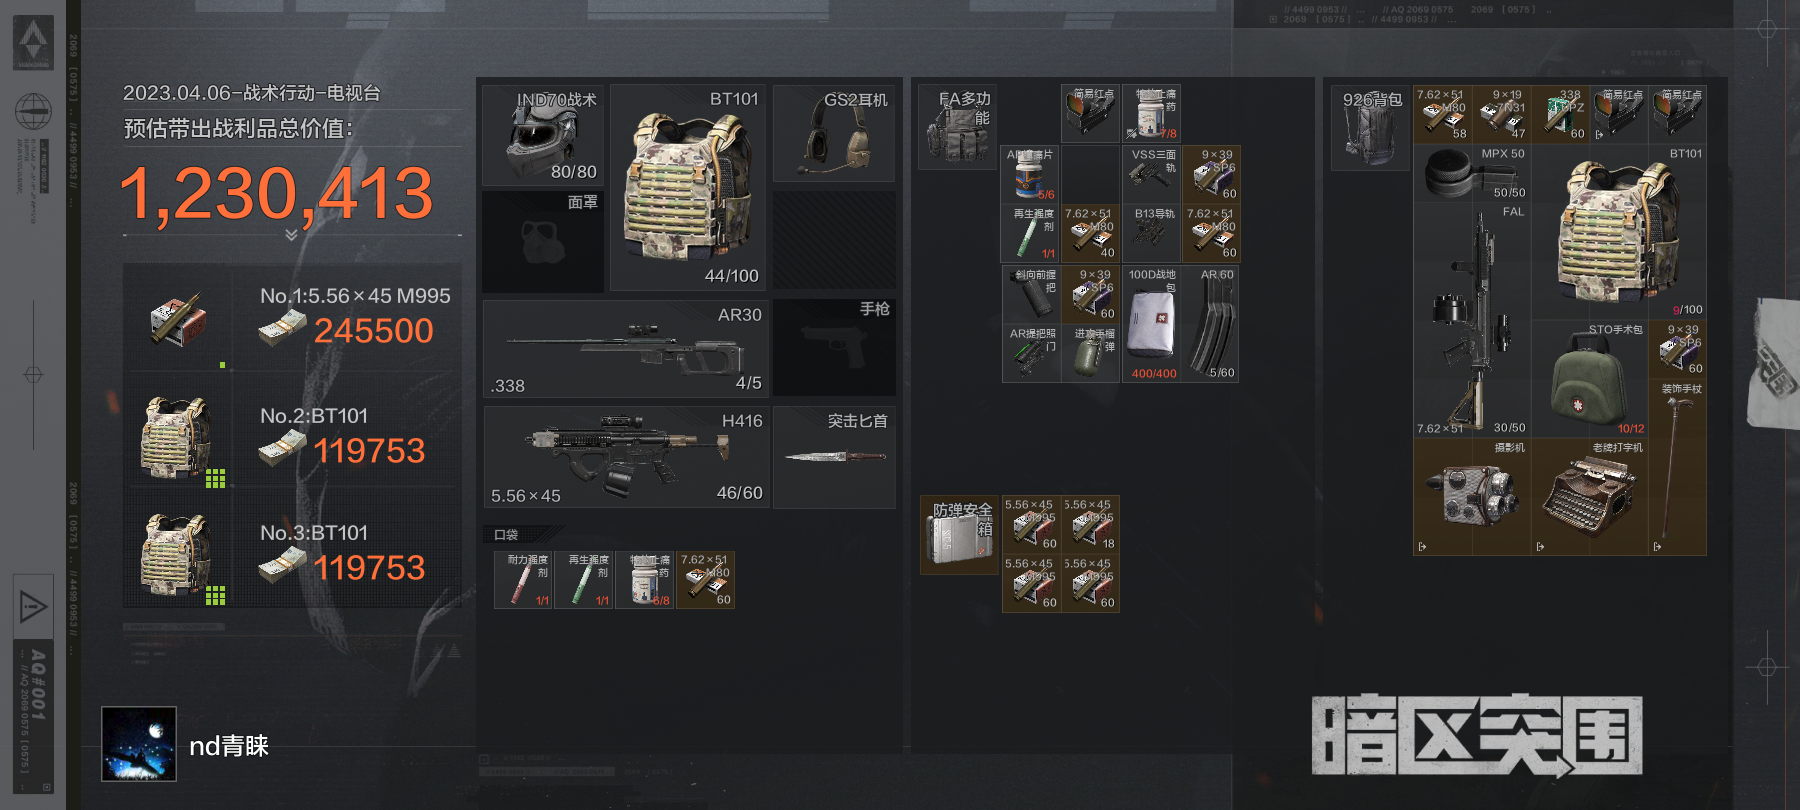Select the GS2耳机 headset slot
The height and width of the screenshot is (810, 1800).
[834, 133]
